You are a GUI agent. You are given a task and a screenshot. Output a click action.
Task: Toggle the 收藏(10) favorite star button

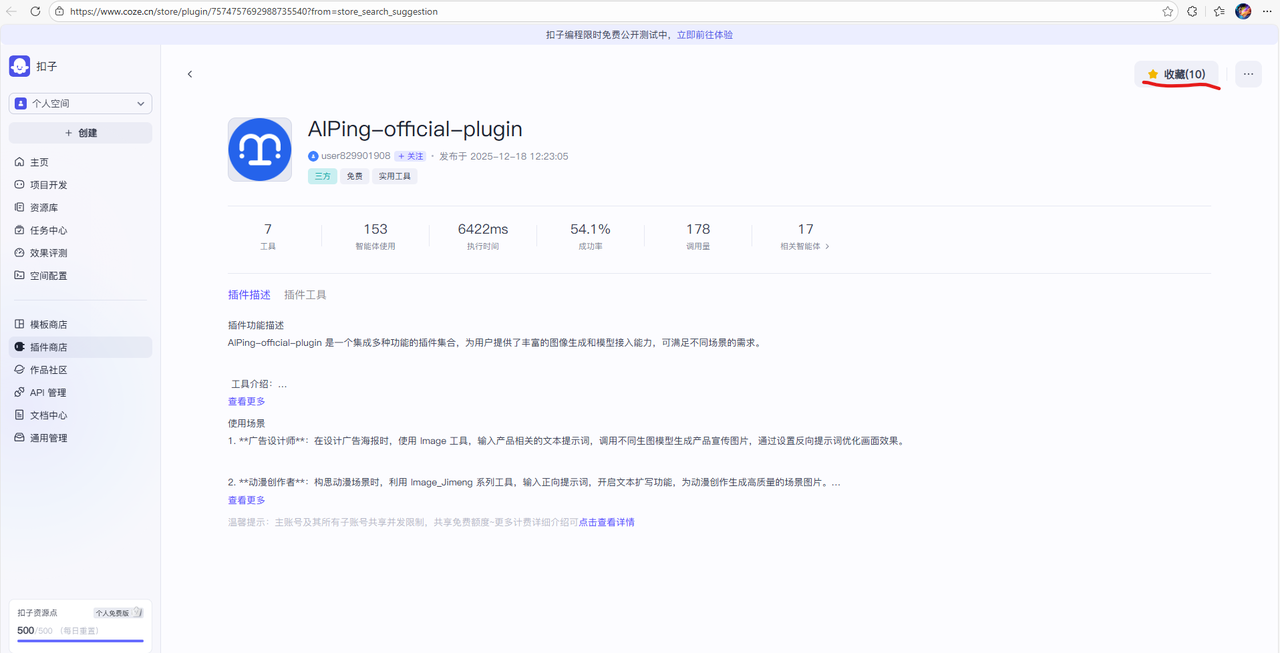pos(1176,74)
